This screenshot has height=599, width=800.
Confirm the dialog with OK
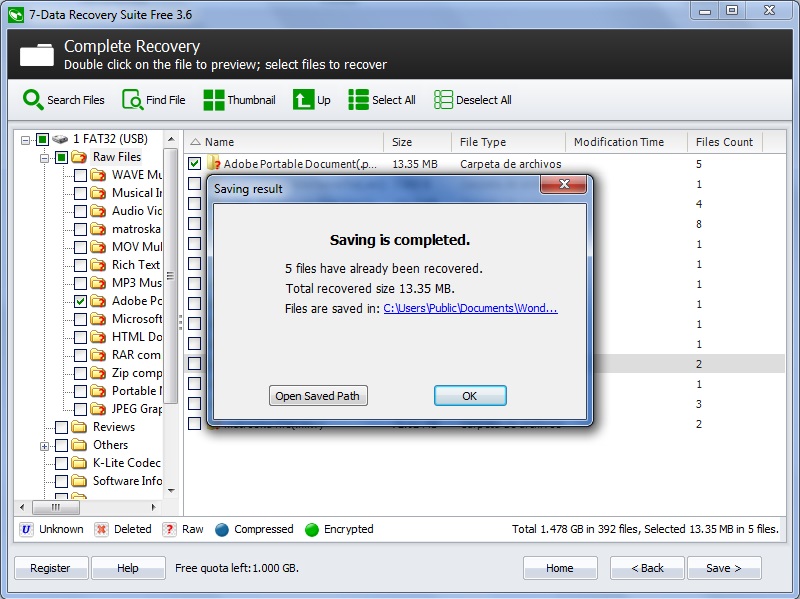click(469, 395)
